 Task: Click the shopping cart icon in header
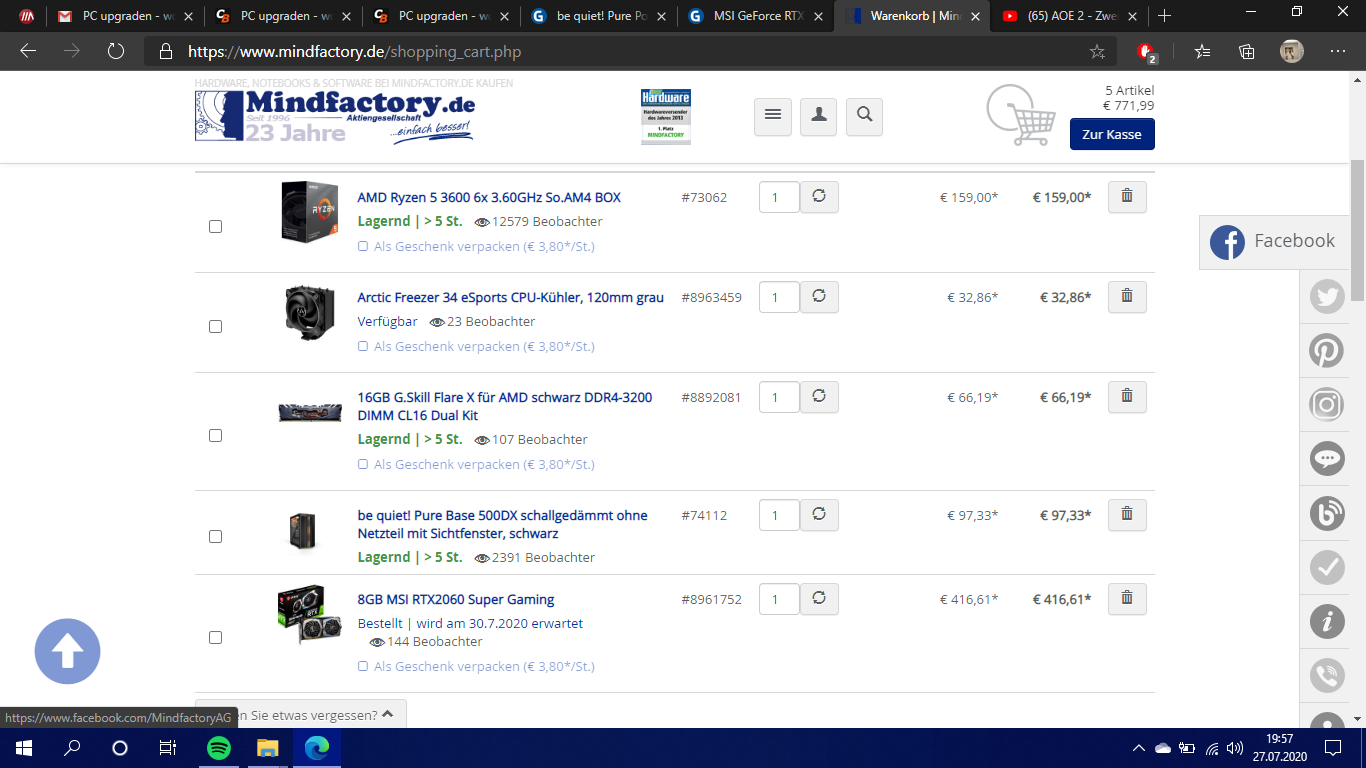pos(1021,114)
